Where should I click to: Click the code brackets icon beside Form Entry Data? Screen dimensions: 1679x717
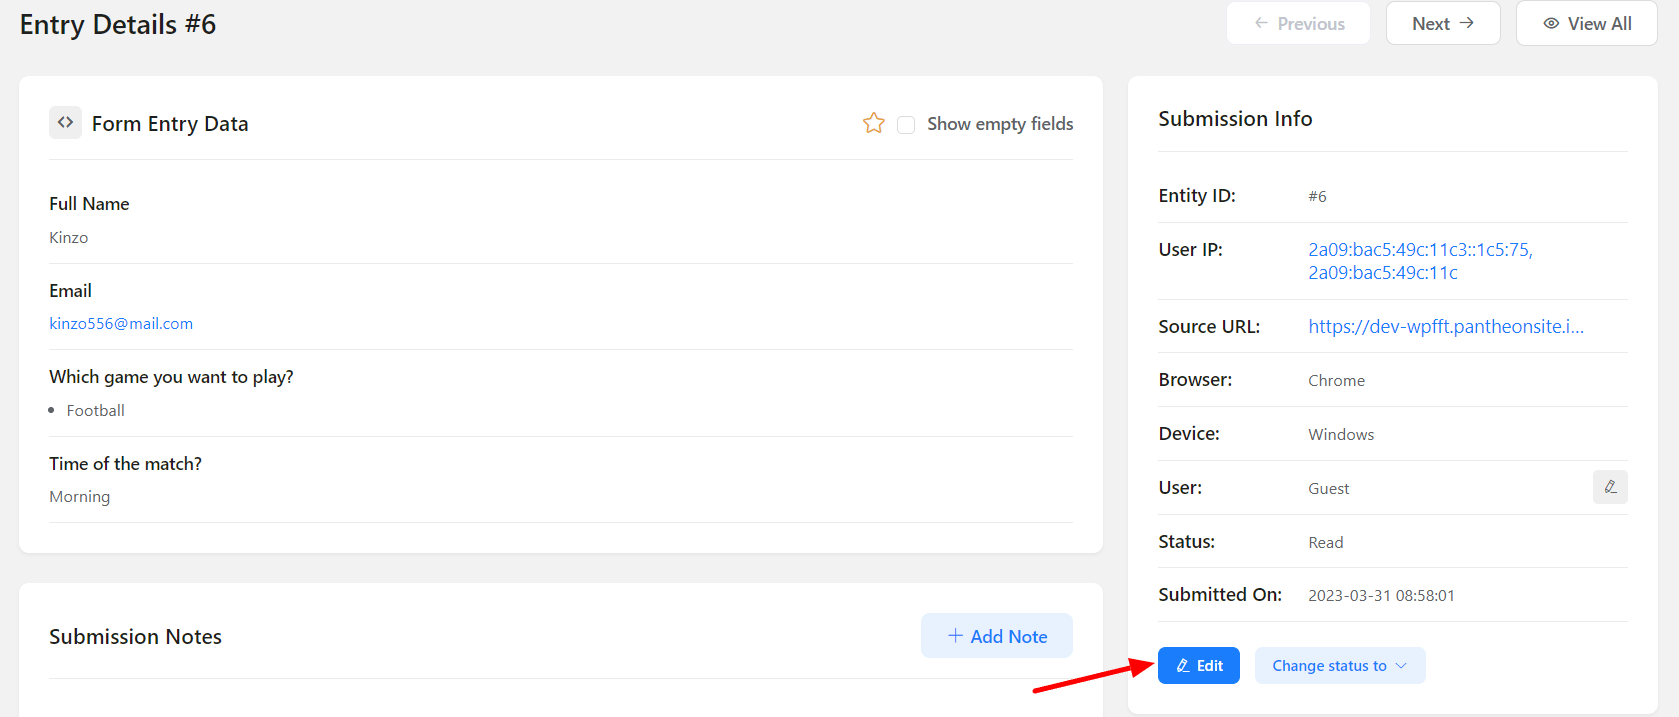coord(65,123)
